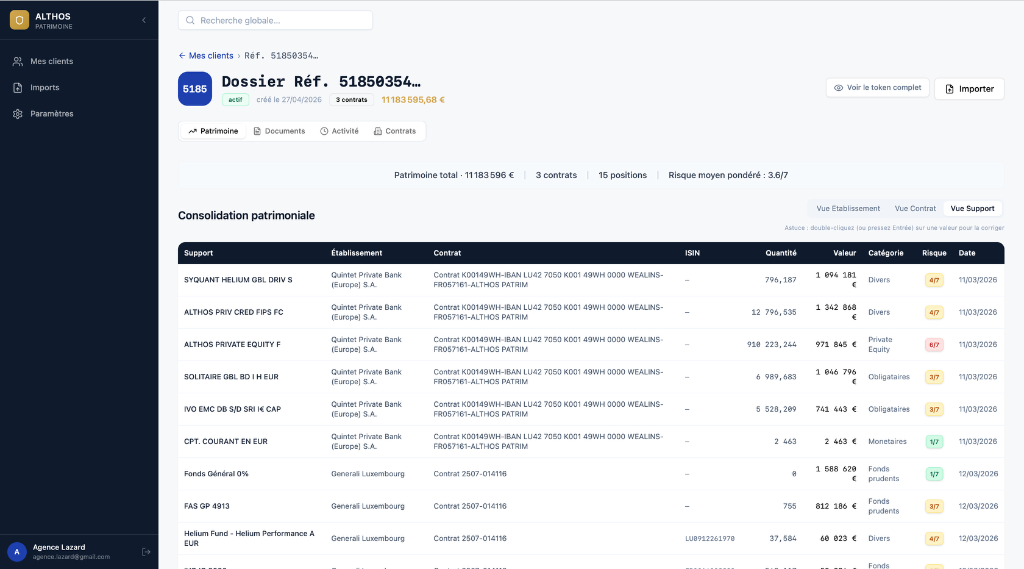Click the Patrimoine tab trend icon
Image resolution: width=1024 pixels, height=569 pixels.
(193, 131)
